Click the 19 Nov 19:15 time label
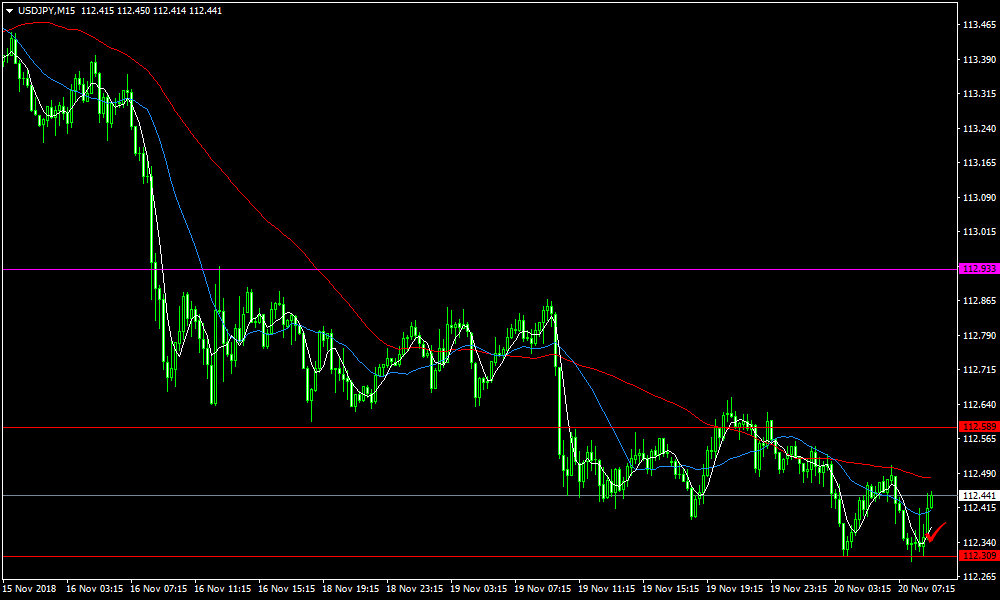Viewport: 1000px width, 600px height. click(735, 588)
